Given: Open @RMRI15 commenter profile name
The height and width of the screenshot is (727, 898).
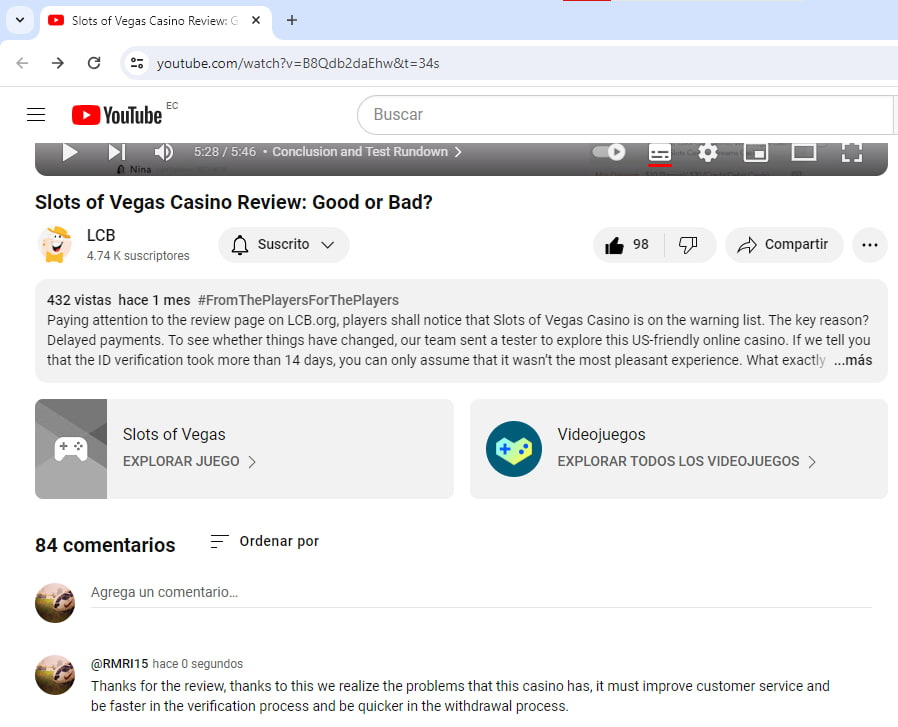Looking at the screenshot, I should (x=120, y=664).
